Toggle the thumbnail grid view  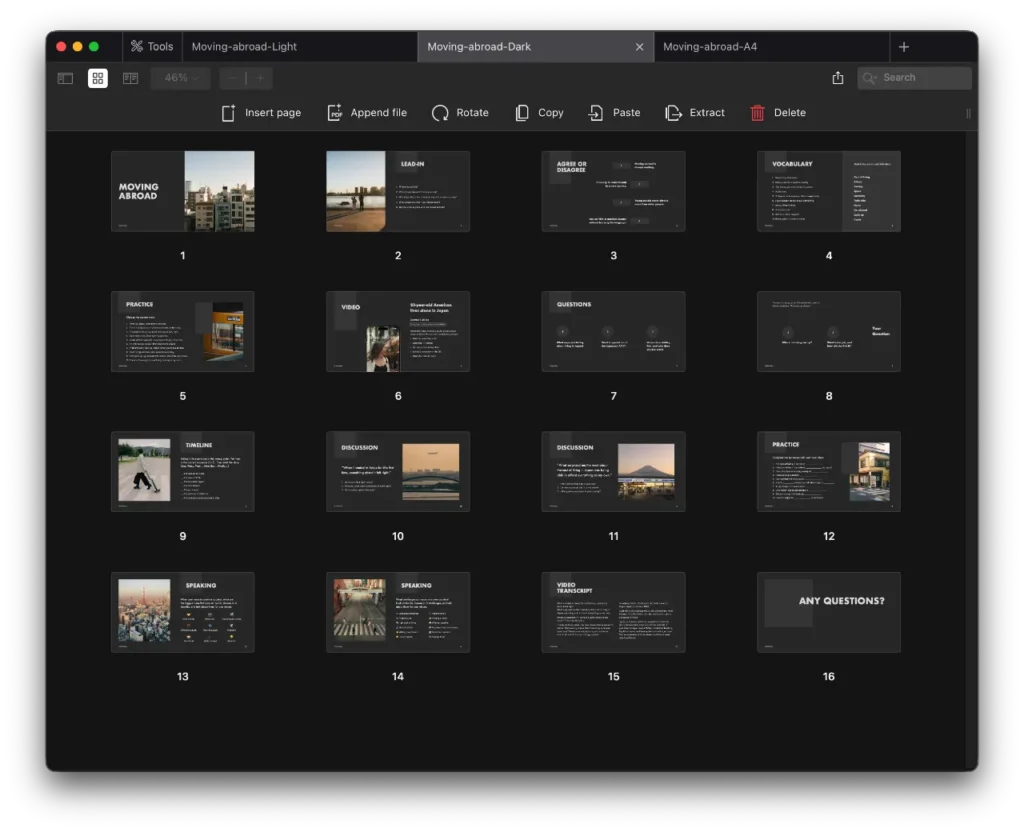coord(98,78)
